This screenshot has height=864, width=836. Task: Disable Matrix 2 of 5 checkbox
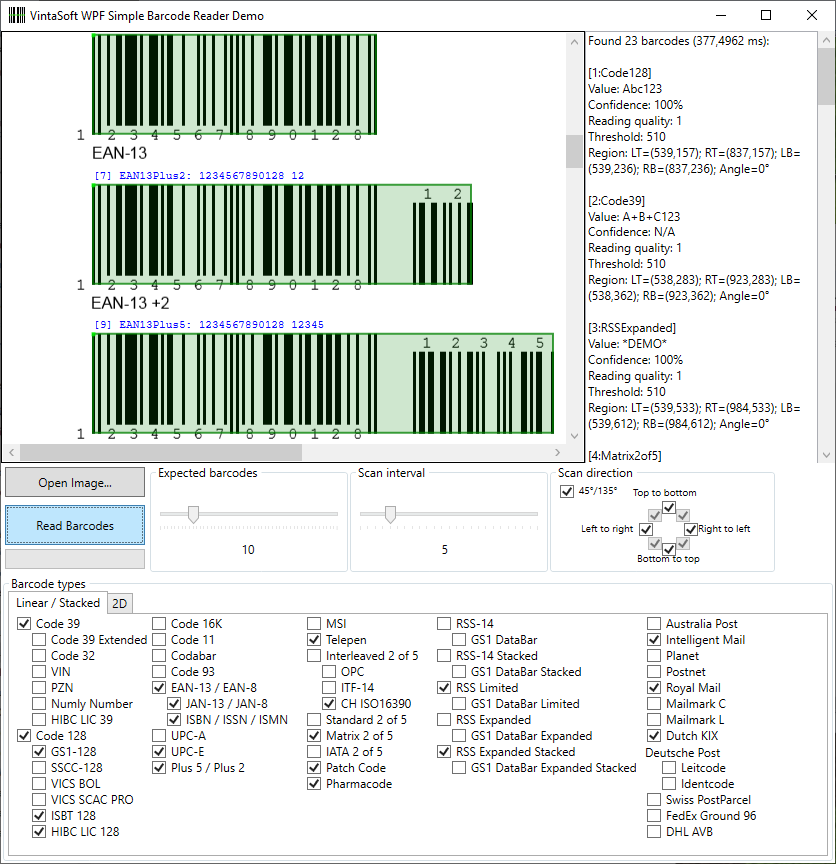314,735
